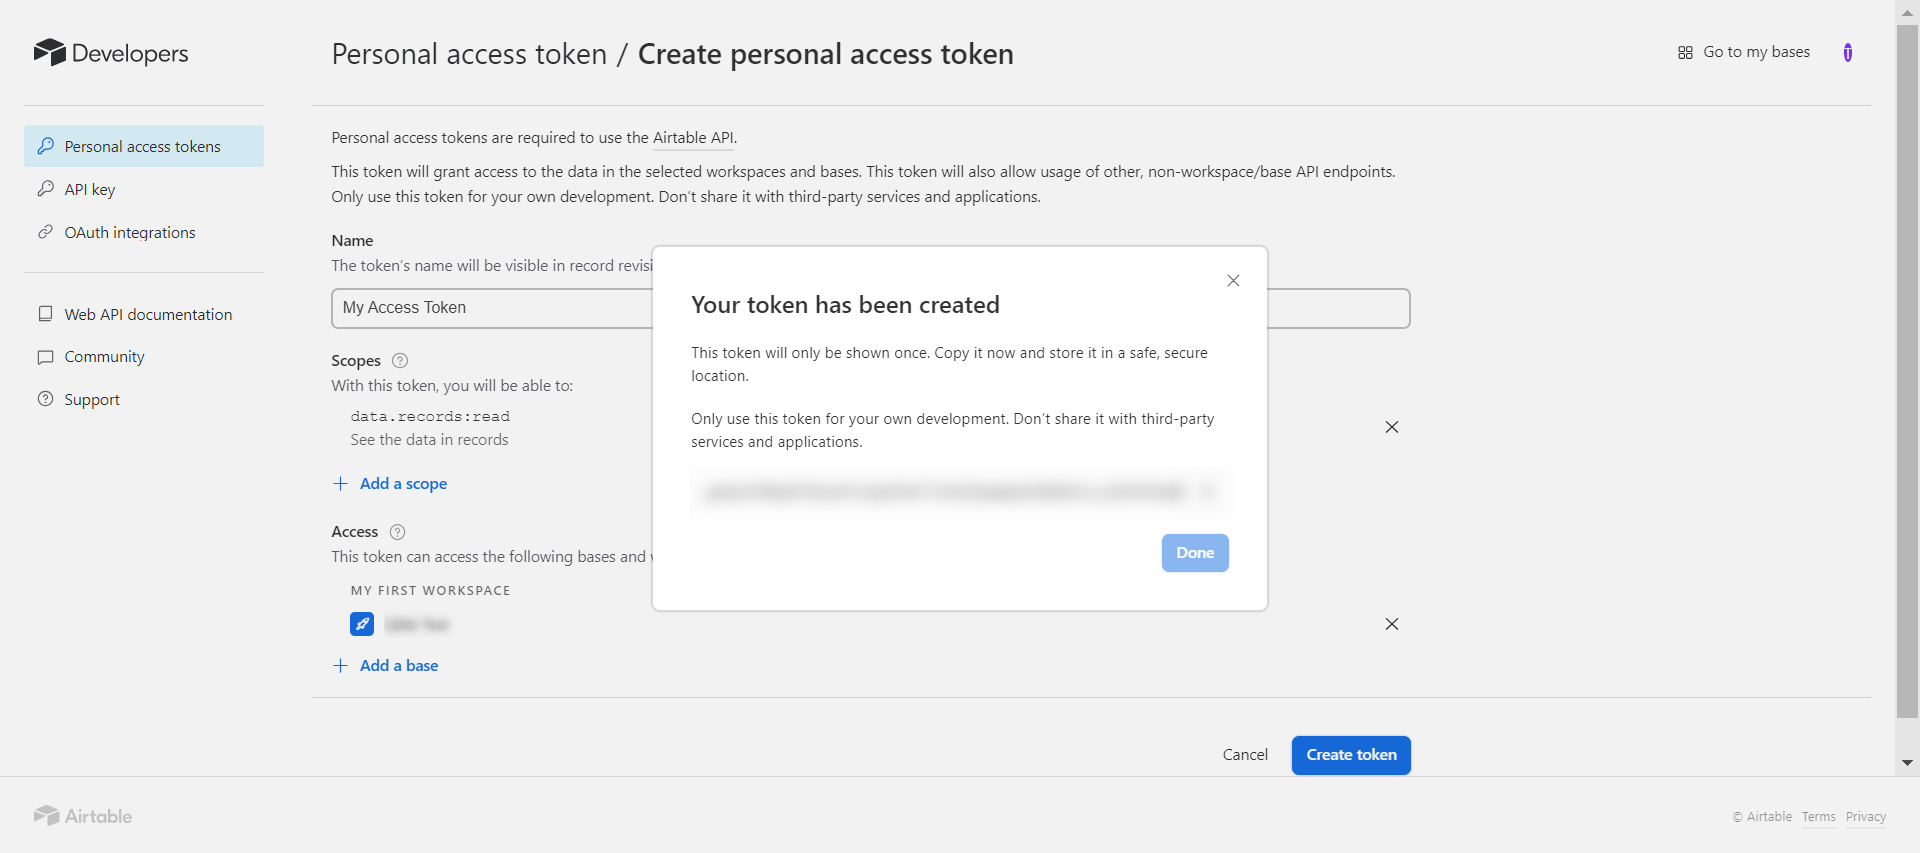
Task: Close the token created dialog
Action: (1233, 281)
